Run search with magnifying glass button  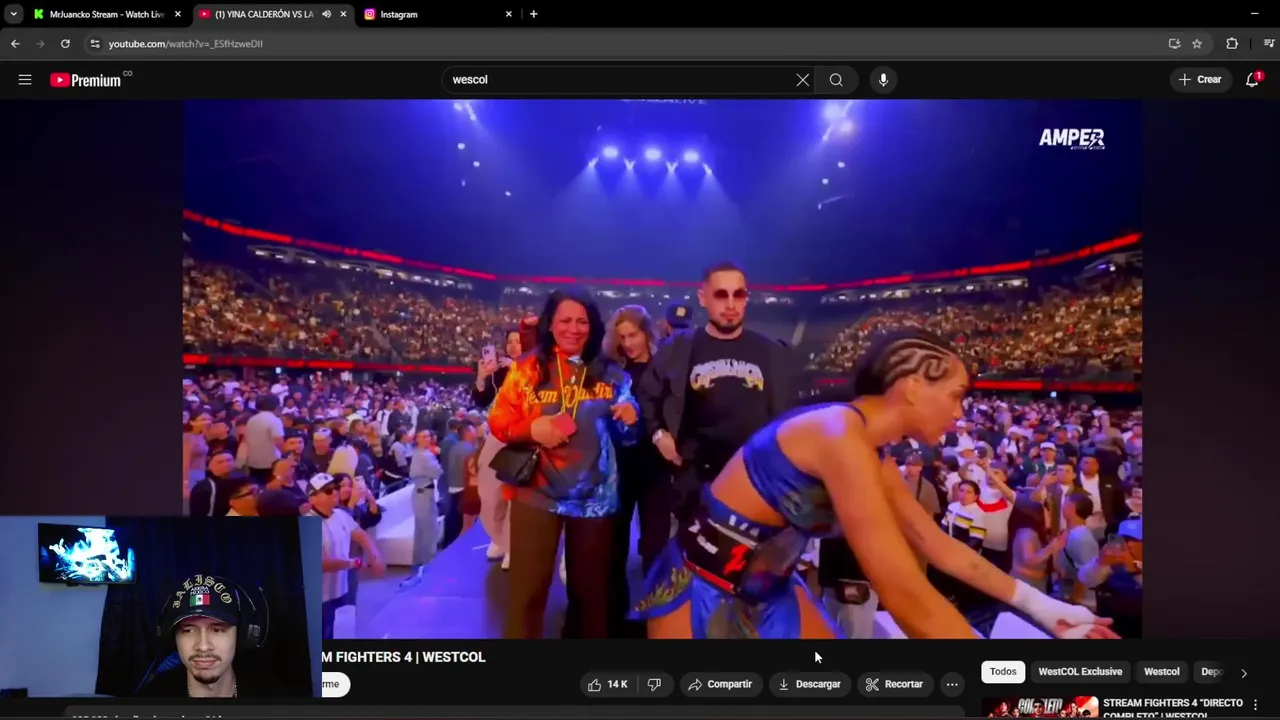836,80
